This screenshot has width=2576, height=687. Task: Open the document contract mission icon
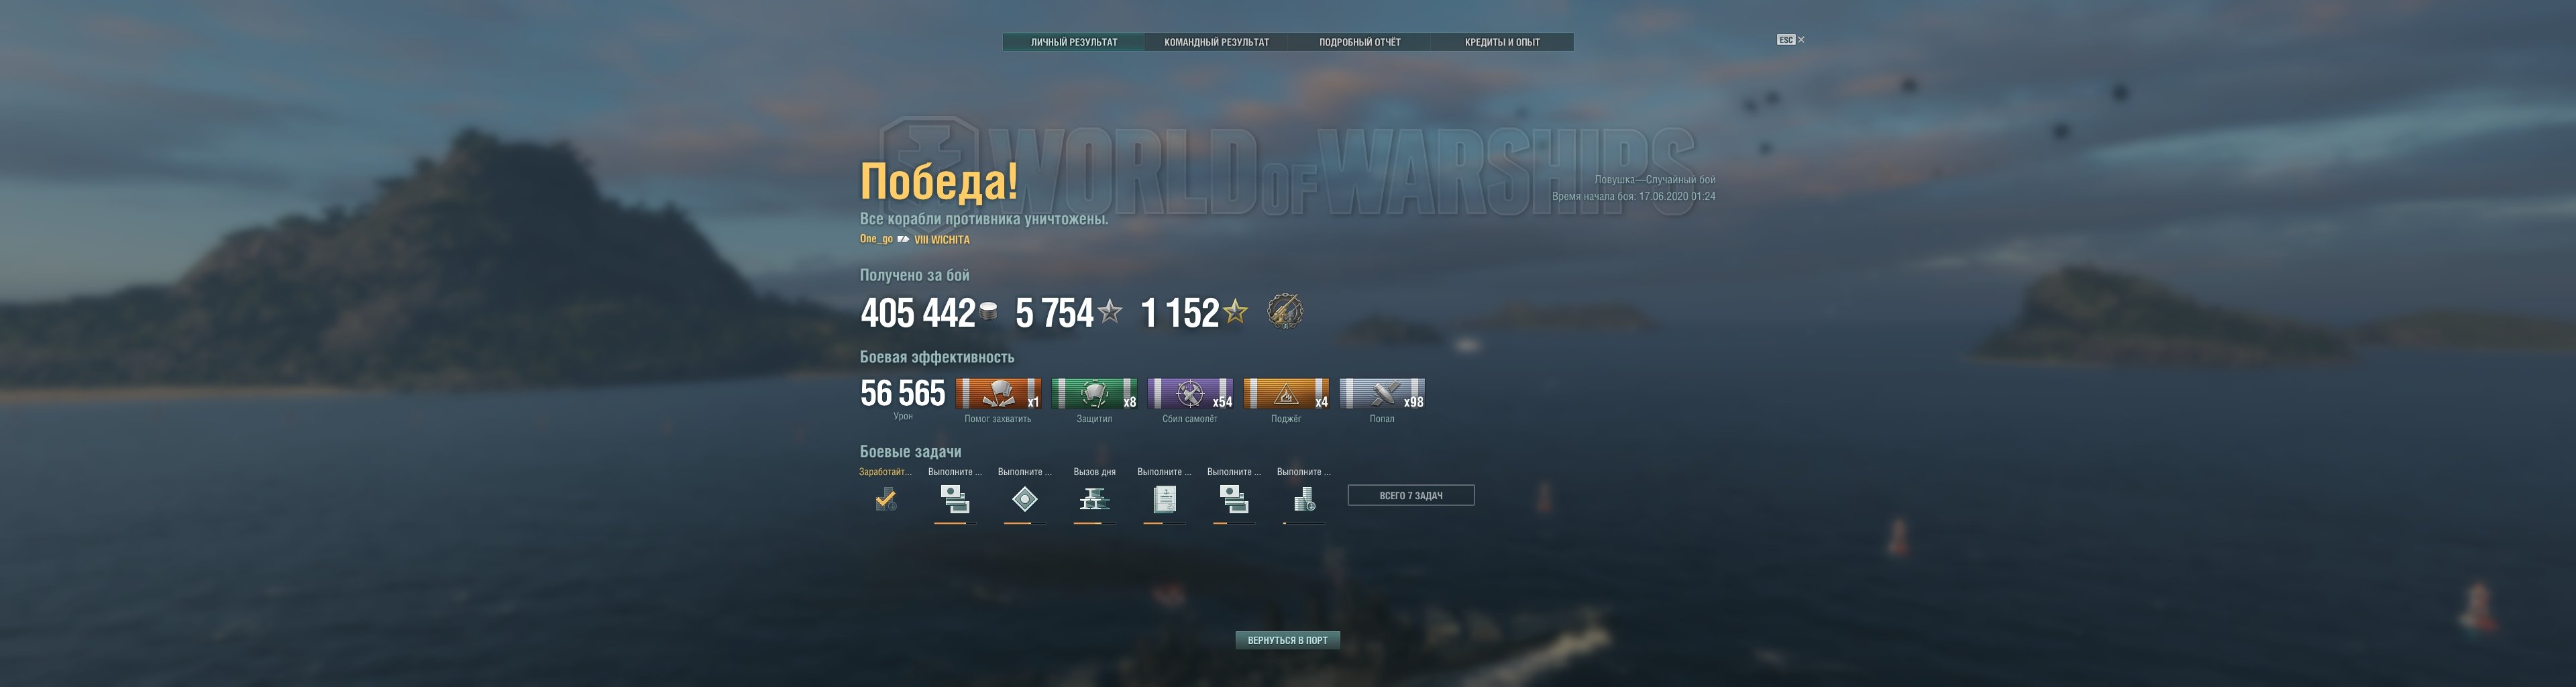(1164, 498)
